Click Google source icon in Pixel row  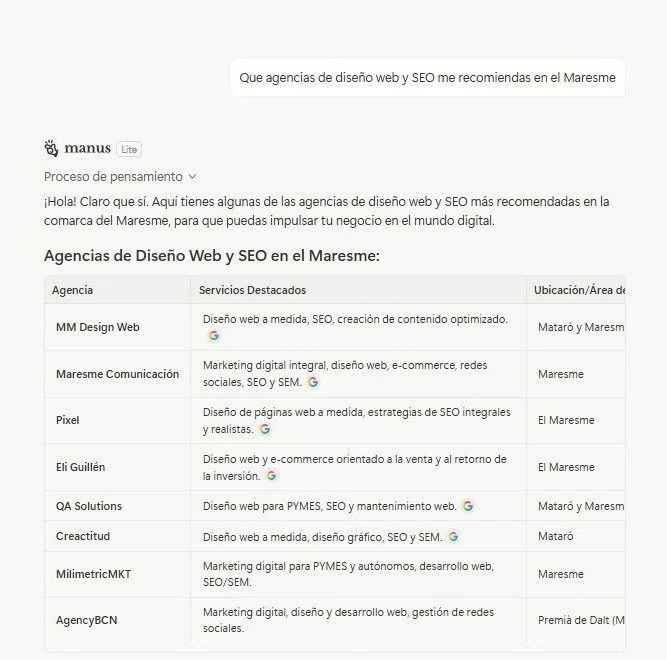coord(265,429)
